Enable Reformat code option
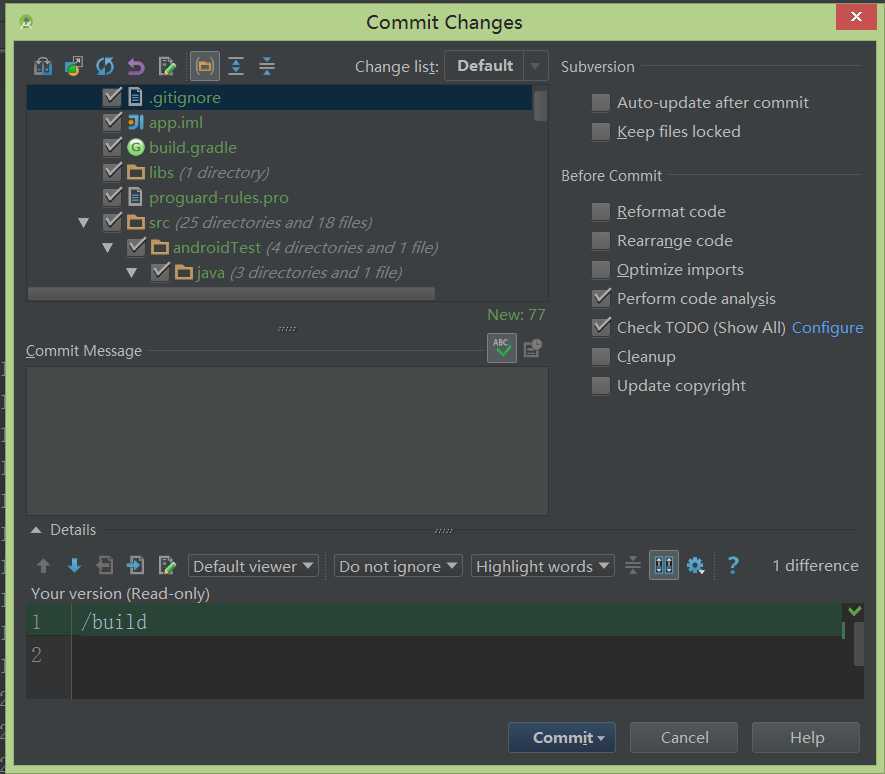The image size is (885, 774). [x=601, y=212]
